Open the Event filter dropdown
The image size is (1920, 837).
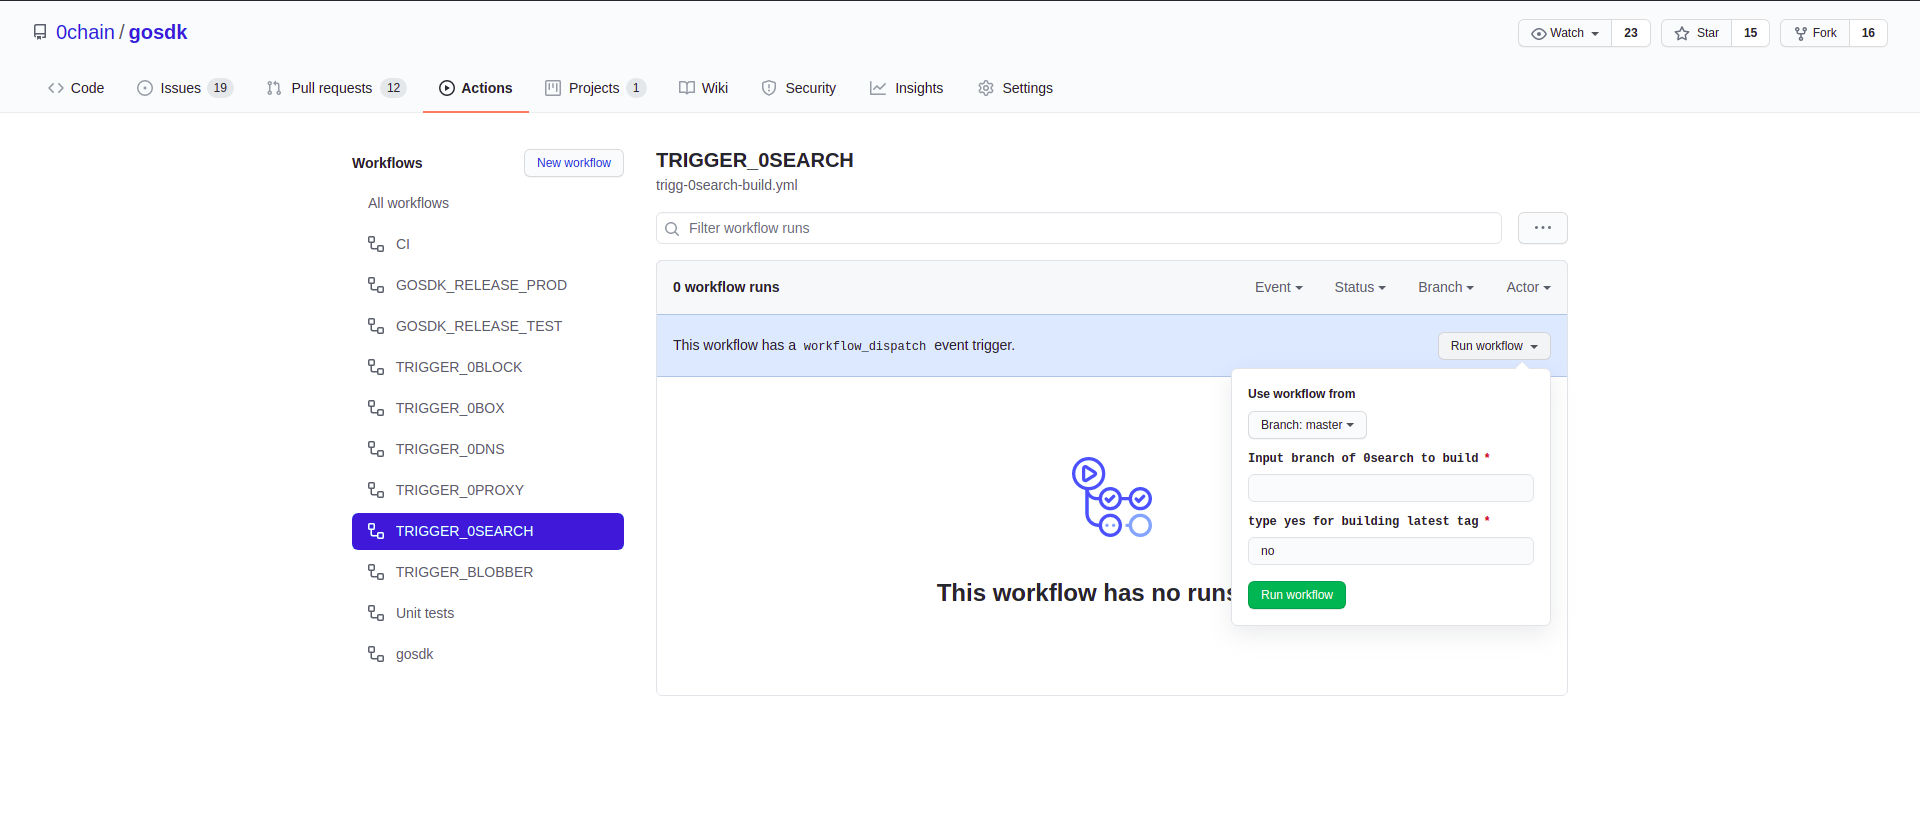1278,287
